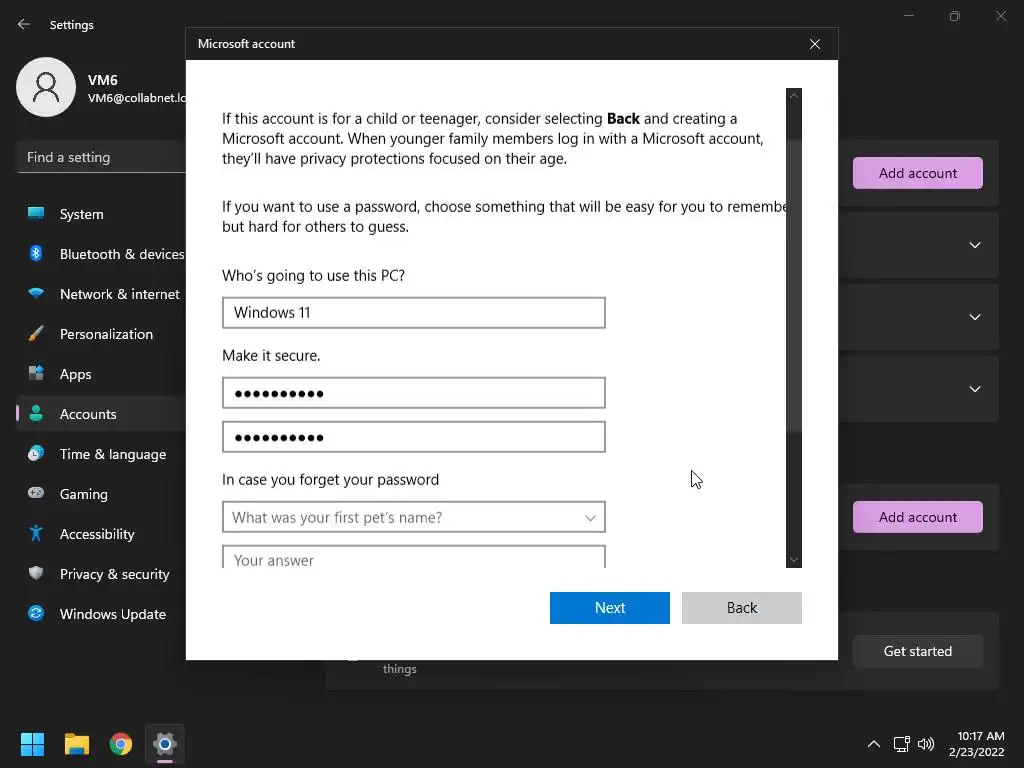Click the confirm password field

coord(413,437)
